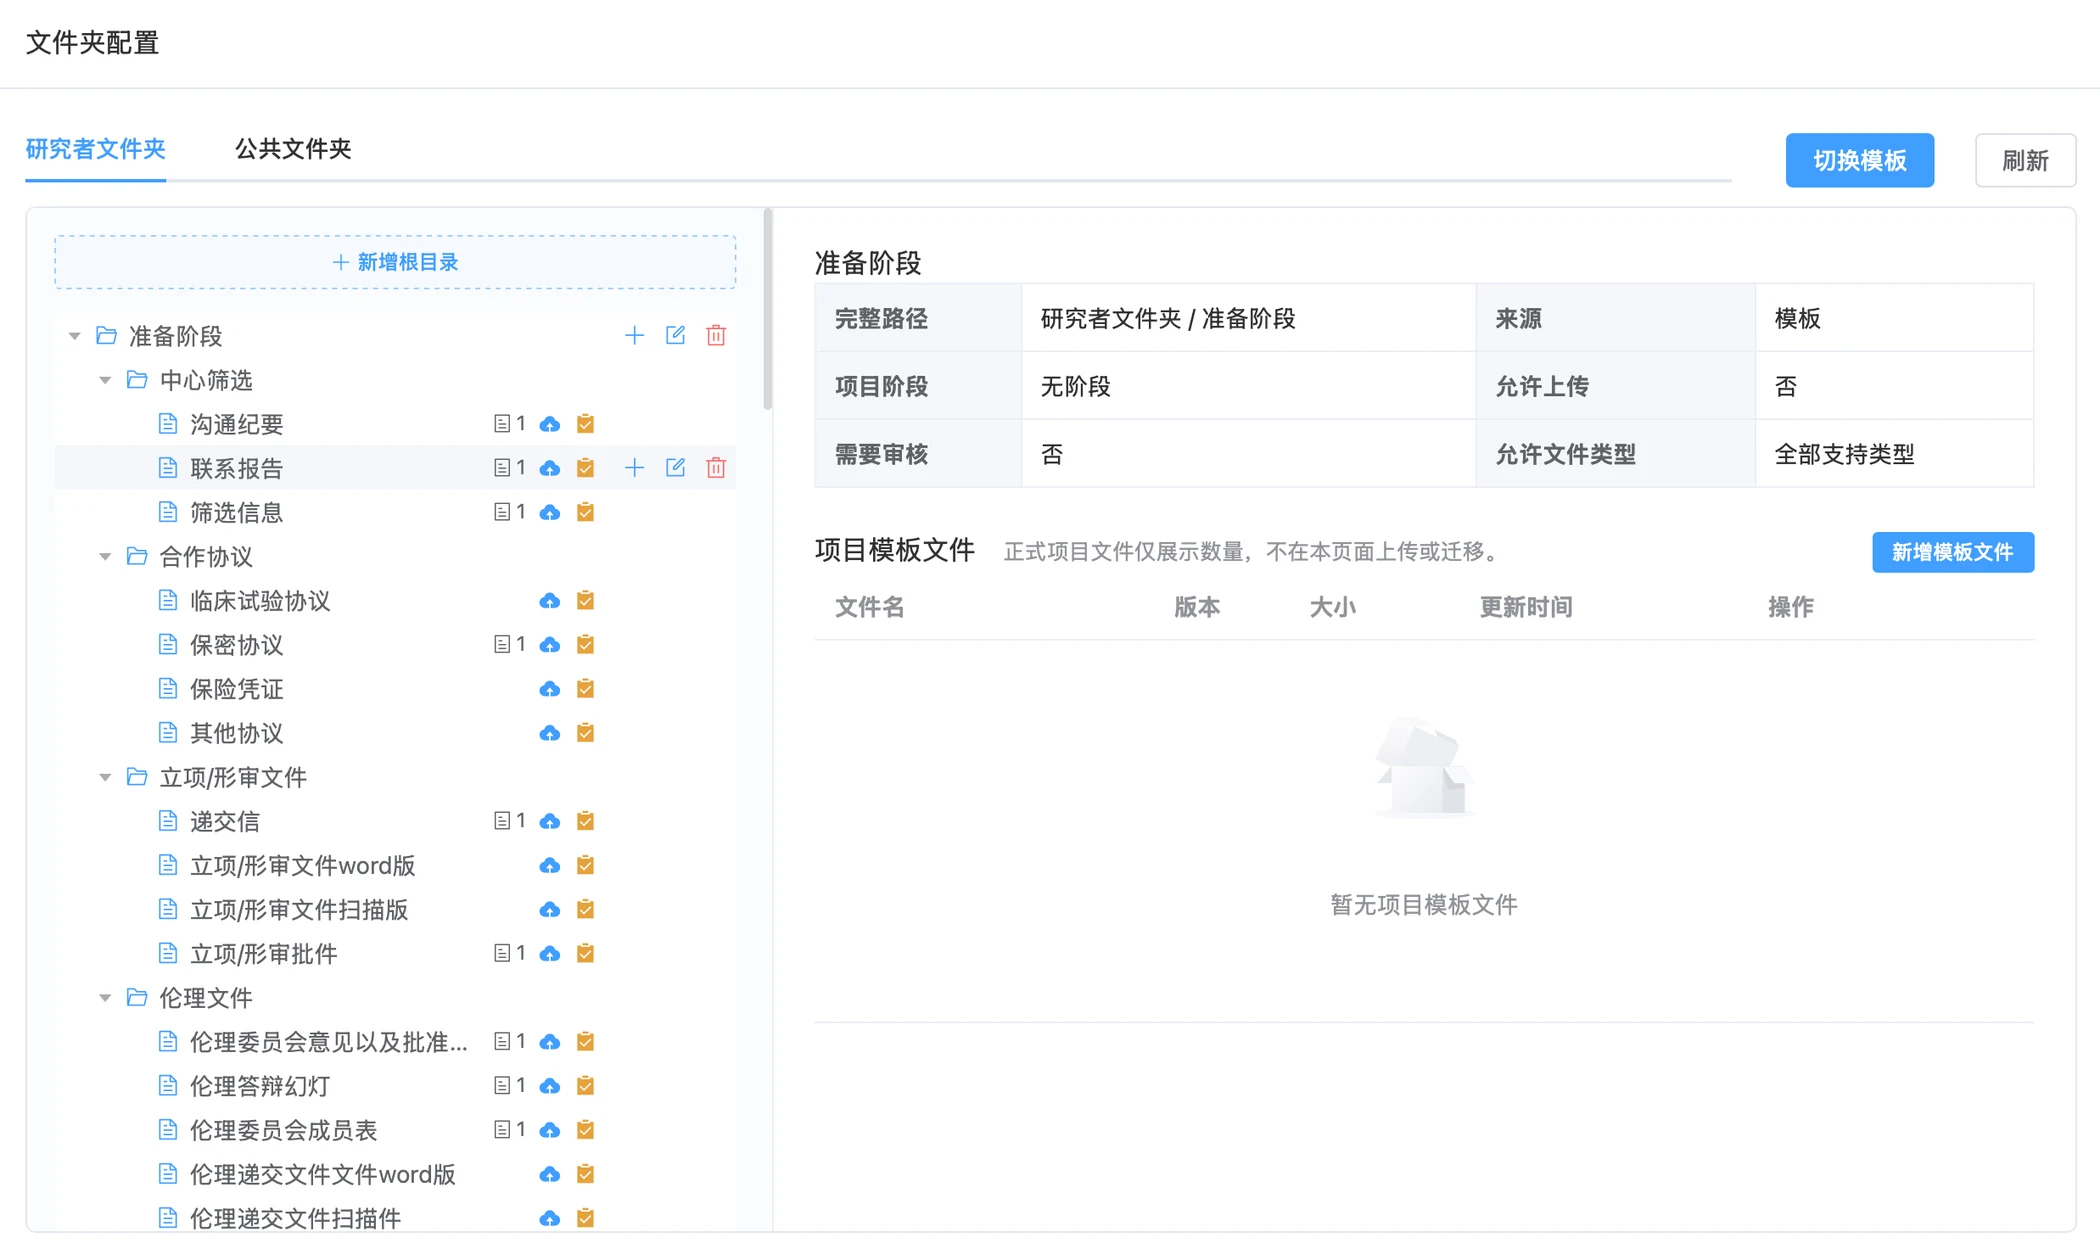Select 沟通纪要 in the tree

coord(236,424)
